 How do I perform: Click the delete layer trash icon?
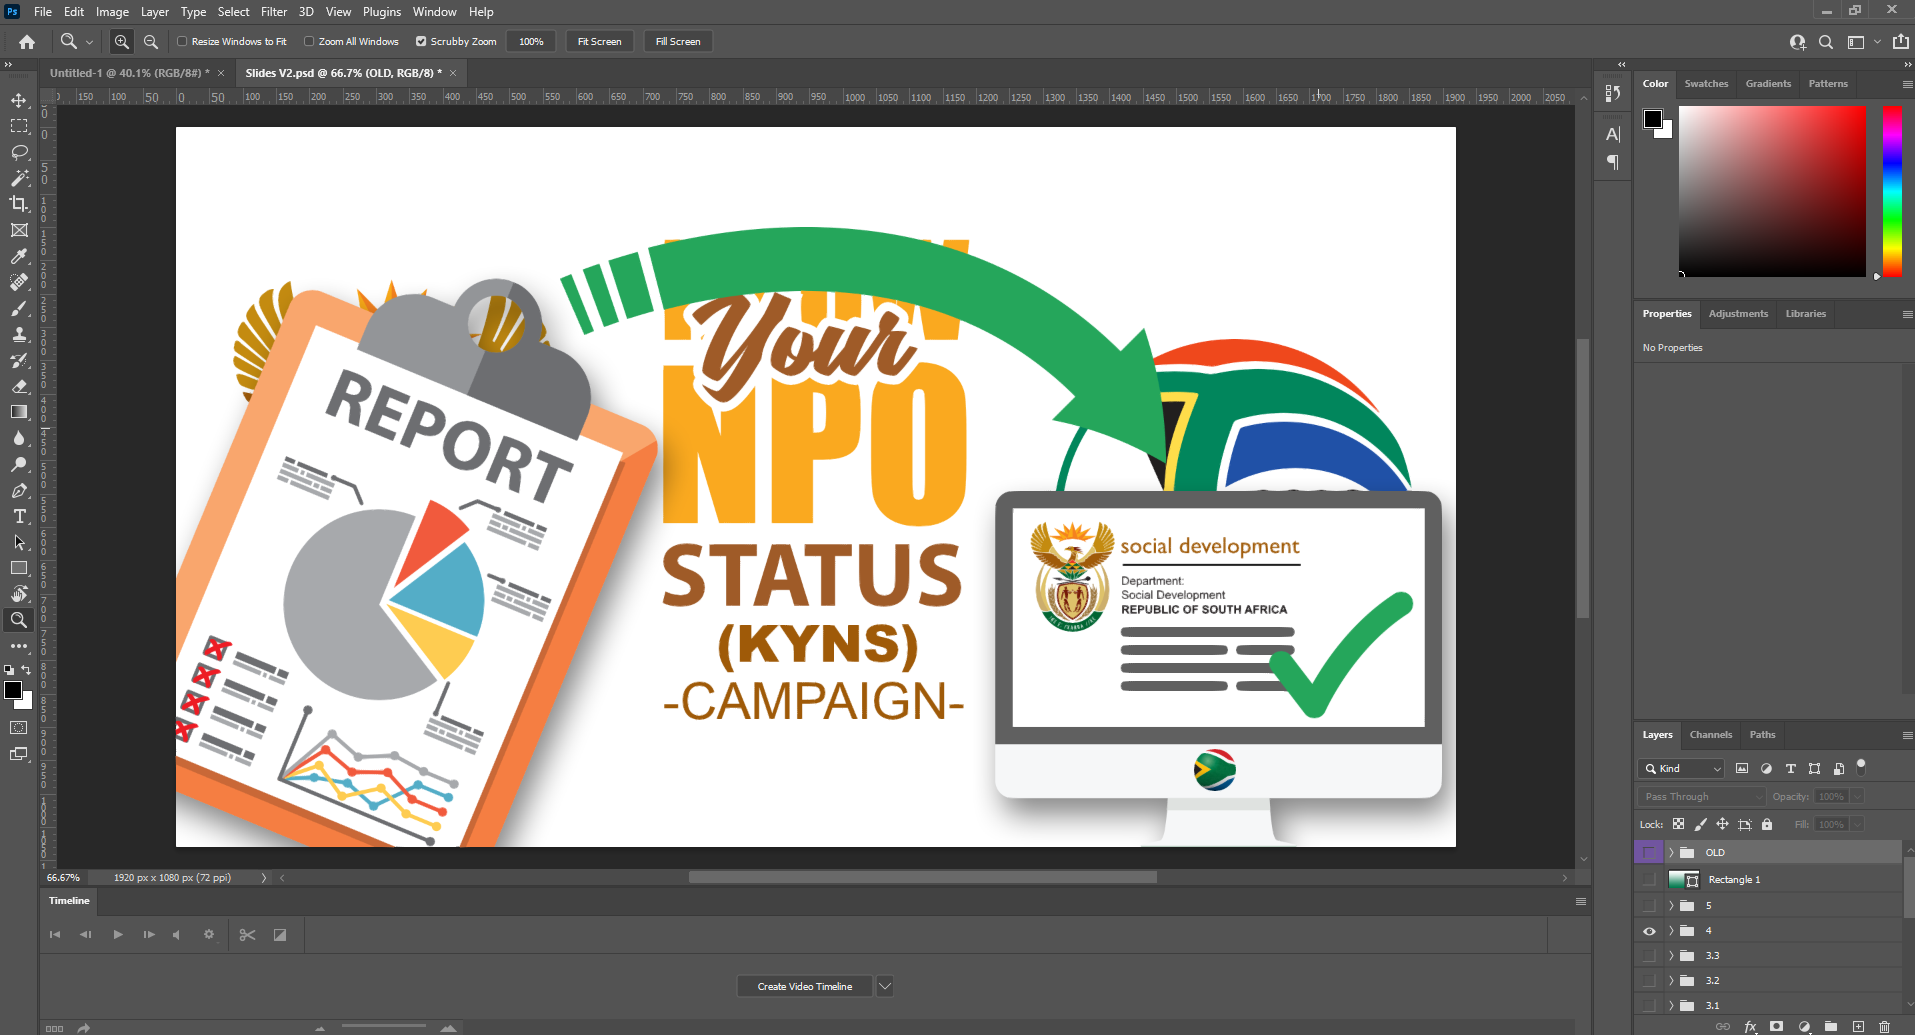click(x=1885, y=1027)
